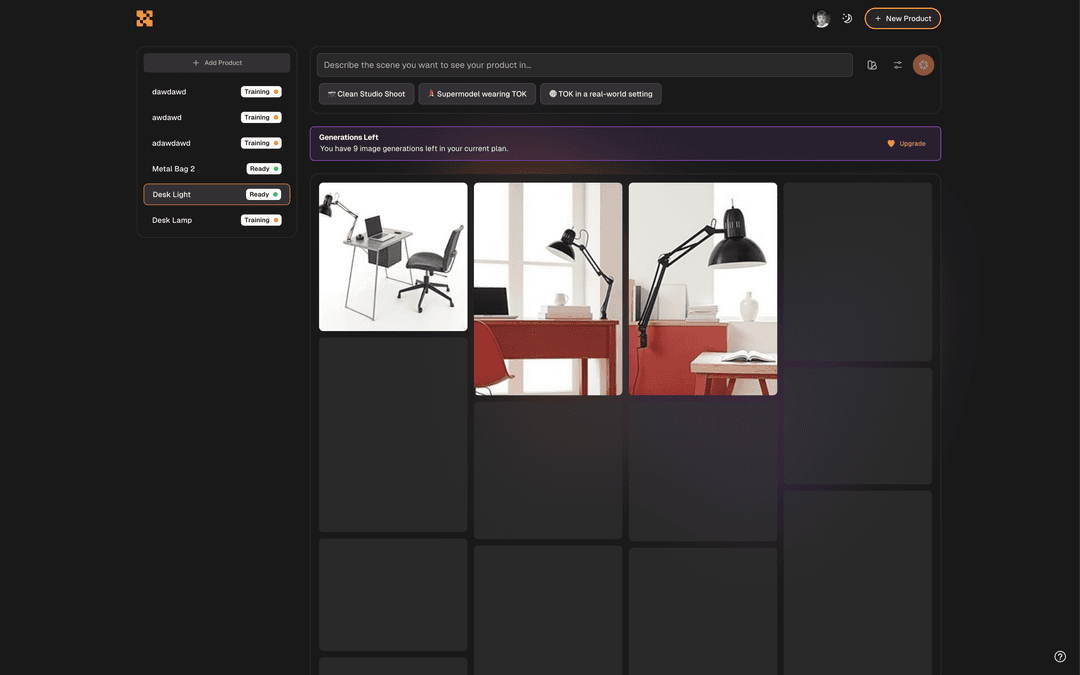Click the orange checkered app logo

coord(145,19)
